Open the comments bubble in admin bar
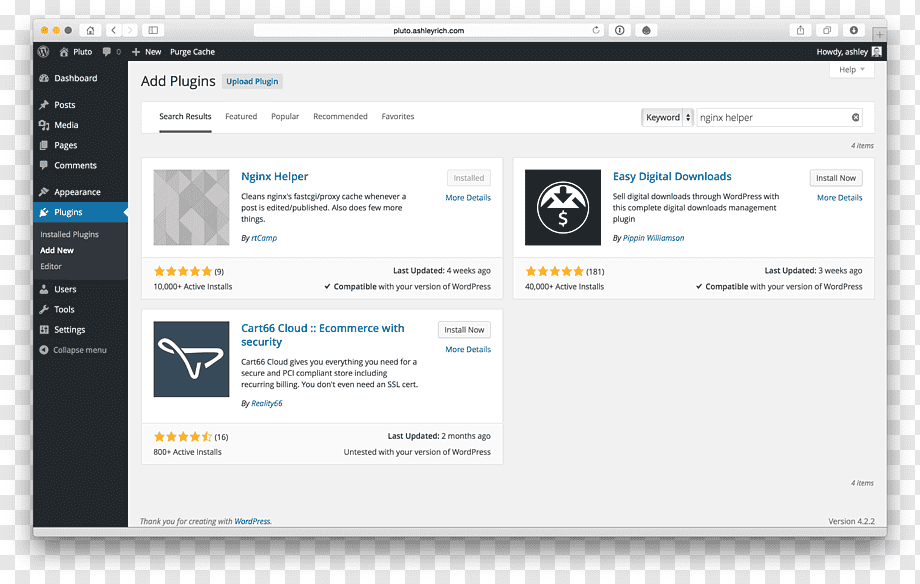920x584 pixels. tap(111, 52)
